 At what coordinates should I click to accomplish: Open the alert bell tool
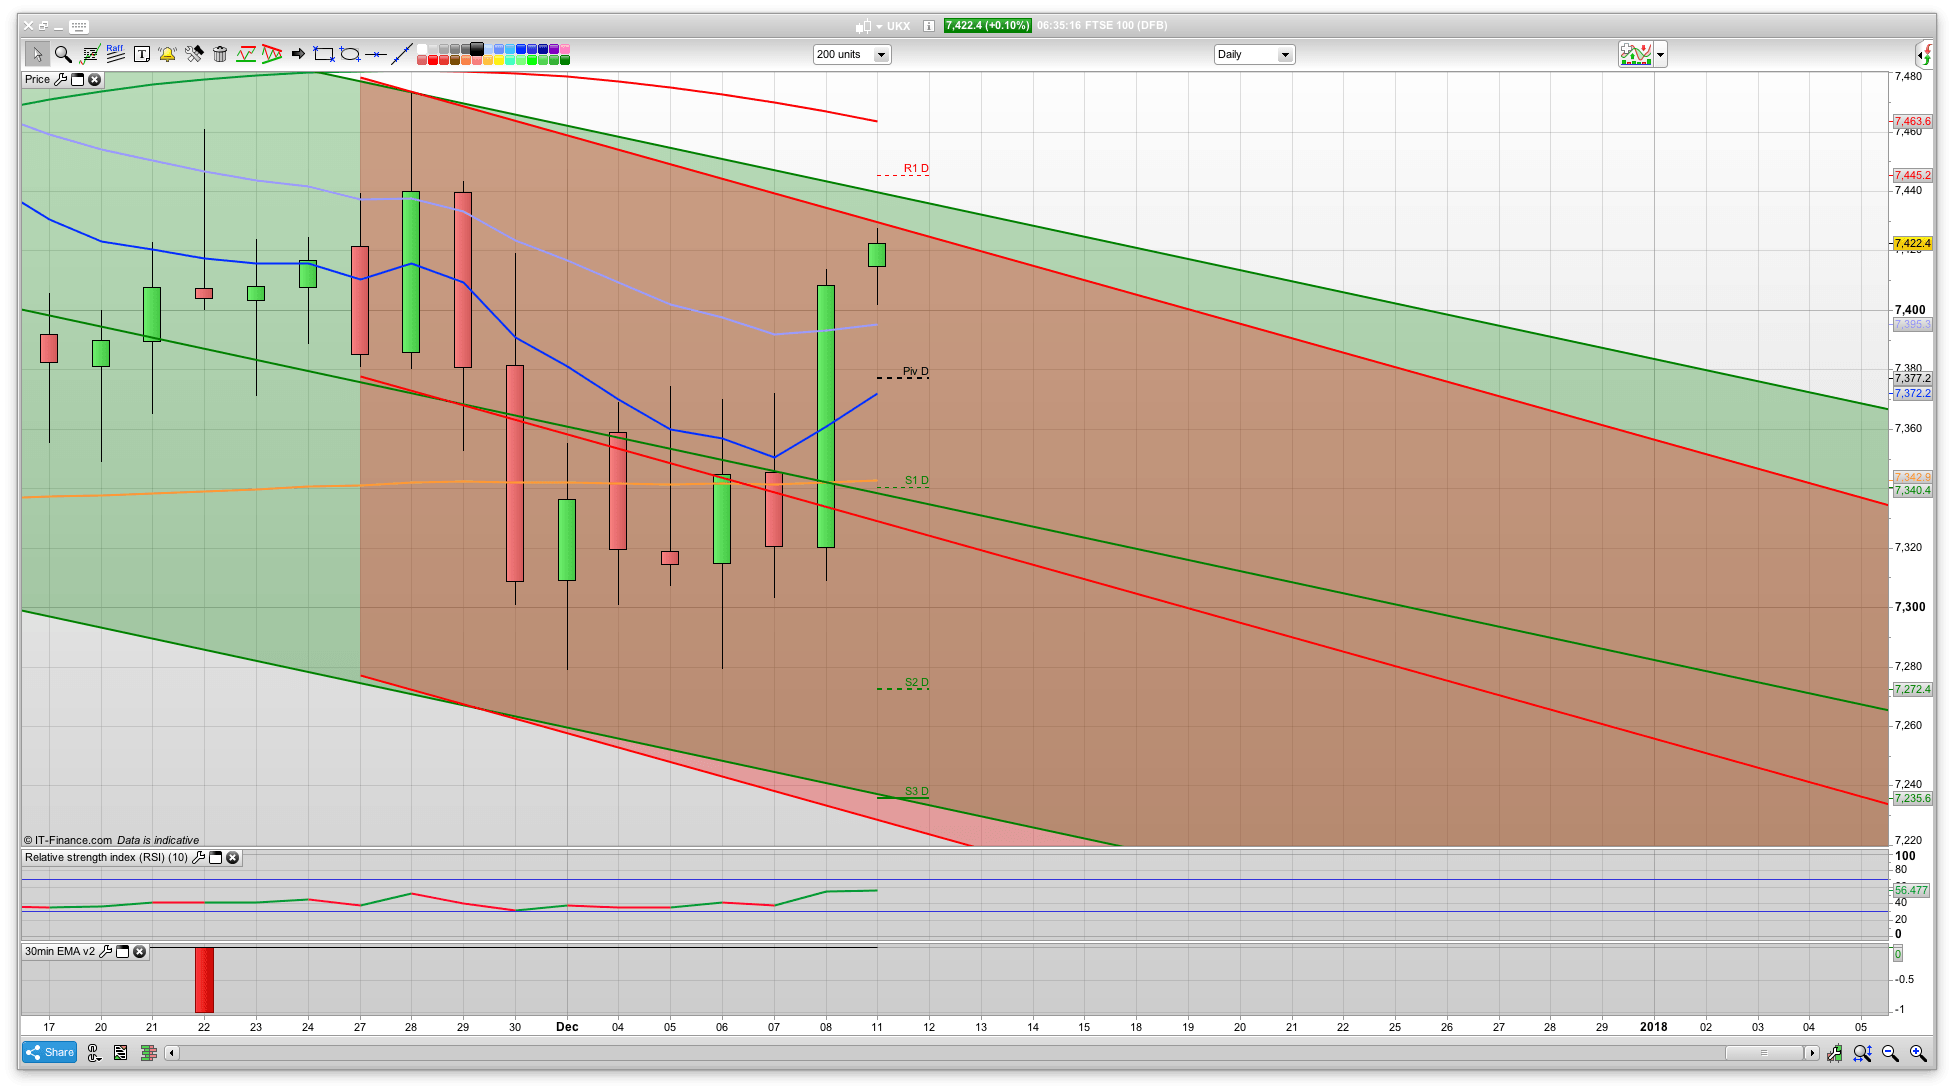[167, 54]
